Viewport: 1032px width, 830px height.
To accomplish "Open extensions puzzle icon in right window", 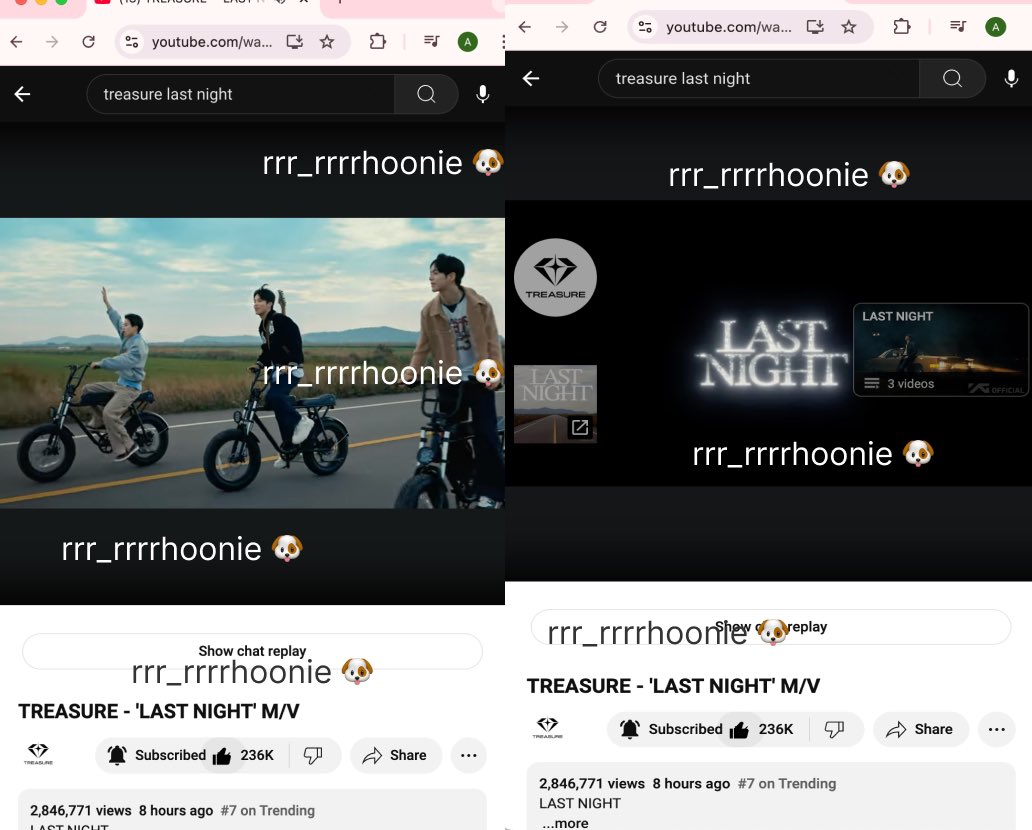I will (x=901, y=27).
